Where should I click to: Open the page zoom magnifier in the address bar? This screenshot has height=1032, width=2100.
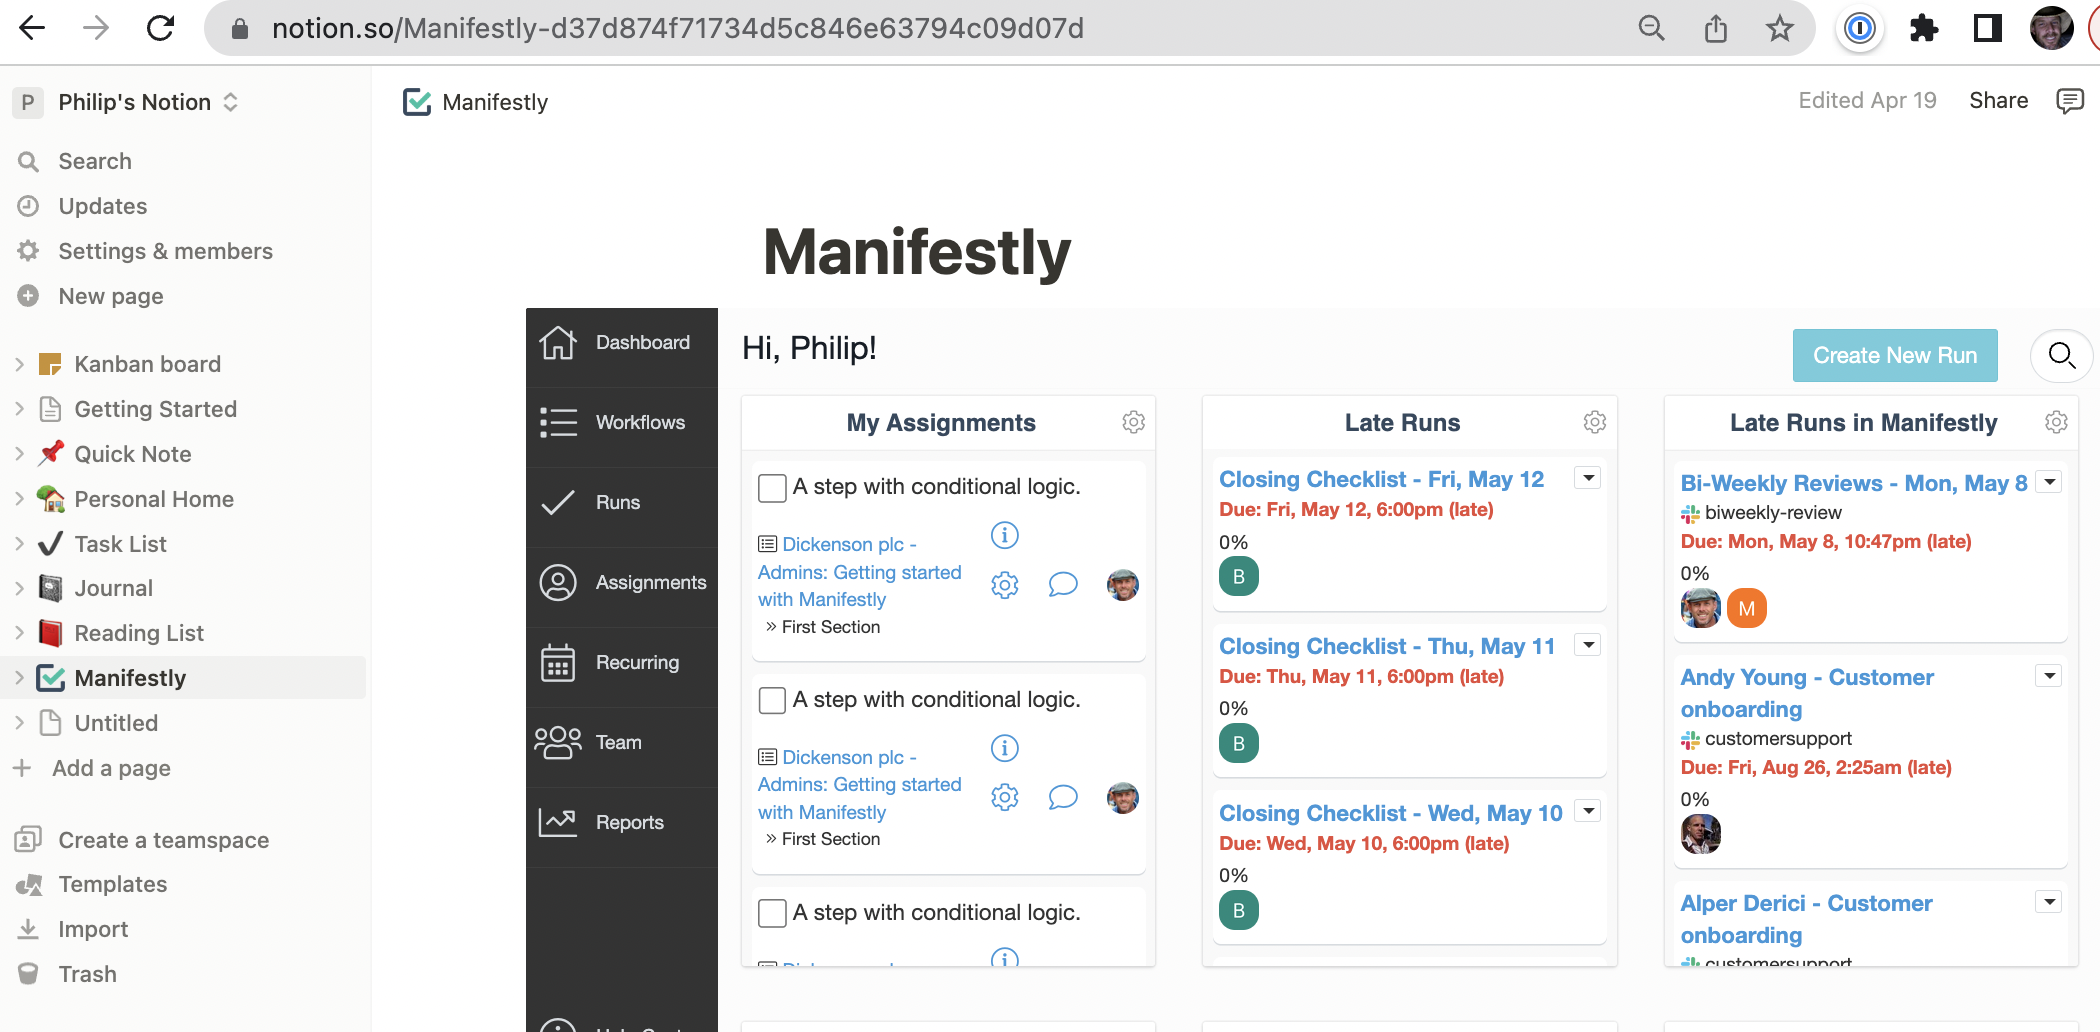pos(1652,28)
